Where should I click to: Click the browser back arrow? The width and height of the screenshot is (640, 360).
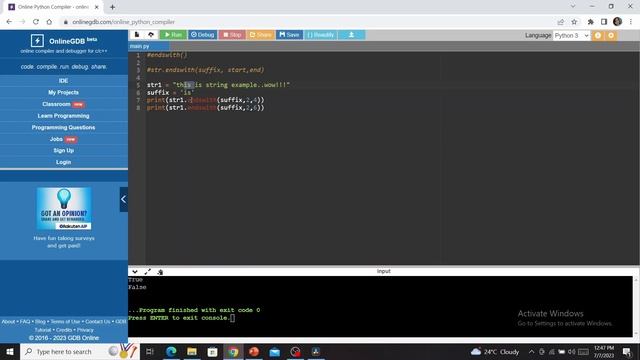point(9,22)
